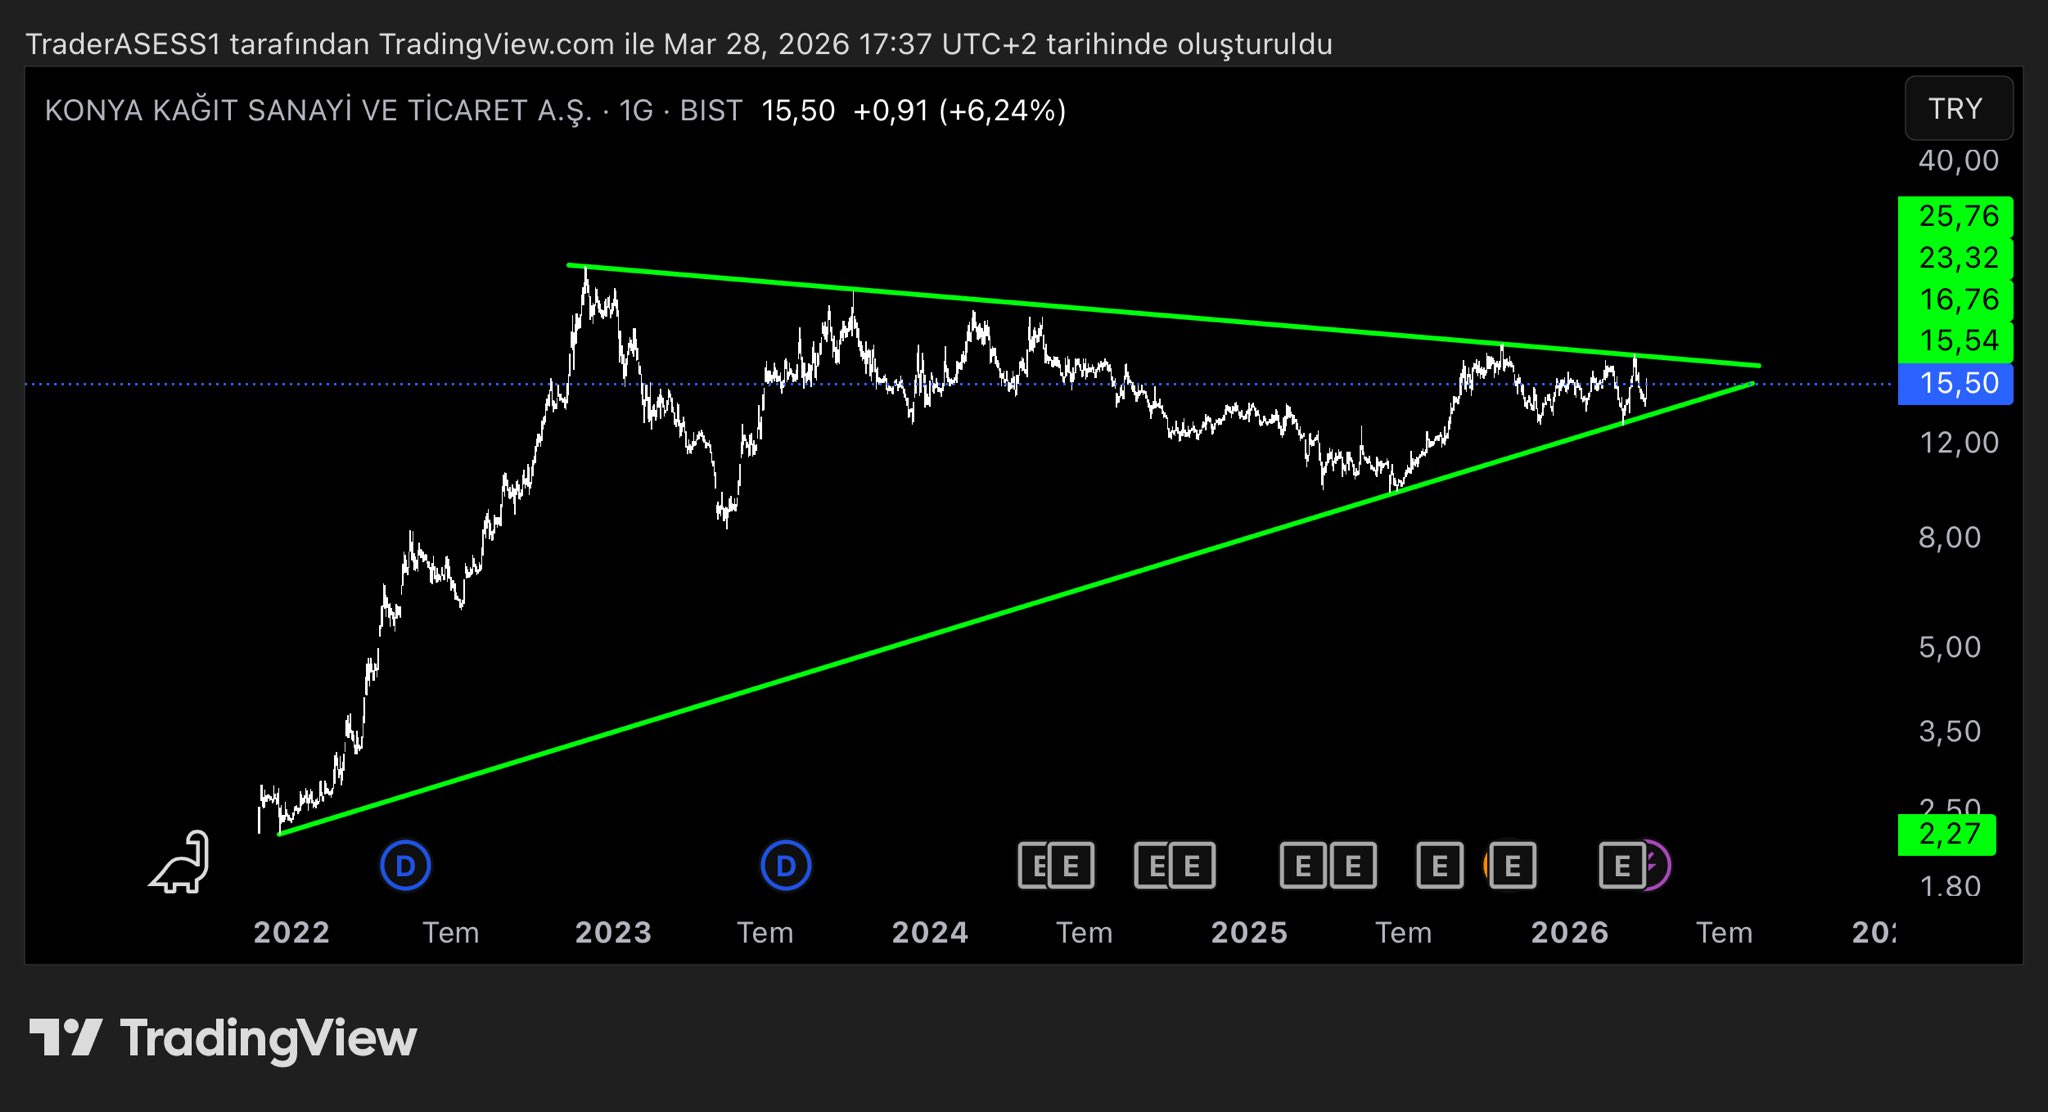Click the 2026 label on the time axis
The width and height of the screenshot is (2048, 1112).
tap(1569, 932)
